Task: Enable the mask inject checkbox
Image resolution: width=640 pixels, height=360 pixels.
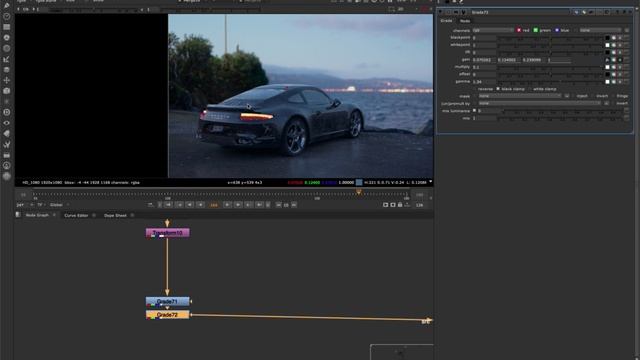Action: (x=573, y=96)
